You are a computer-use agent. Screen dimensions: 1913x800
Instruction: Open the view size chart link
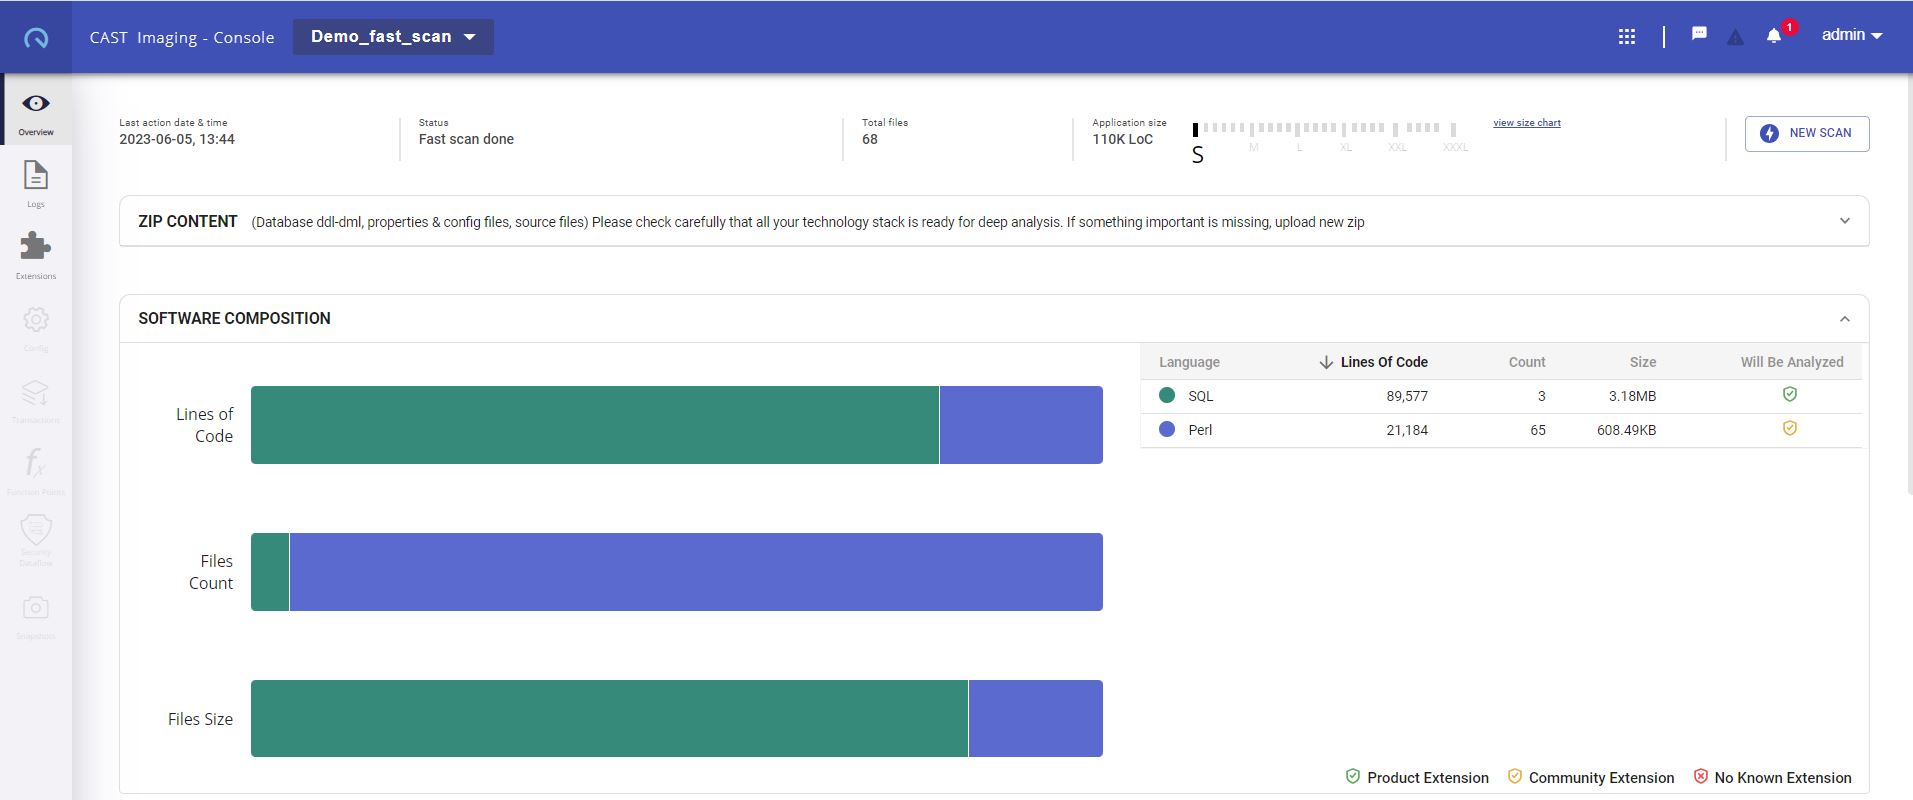[1527, 123]
